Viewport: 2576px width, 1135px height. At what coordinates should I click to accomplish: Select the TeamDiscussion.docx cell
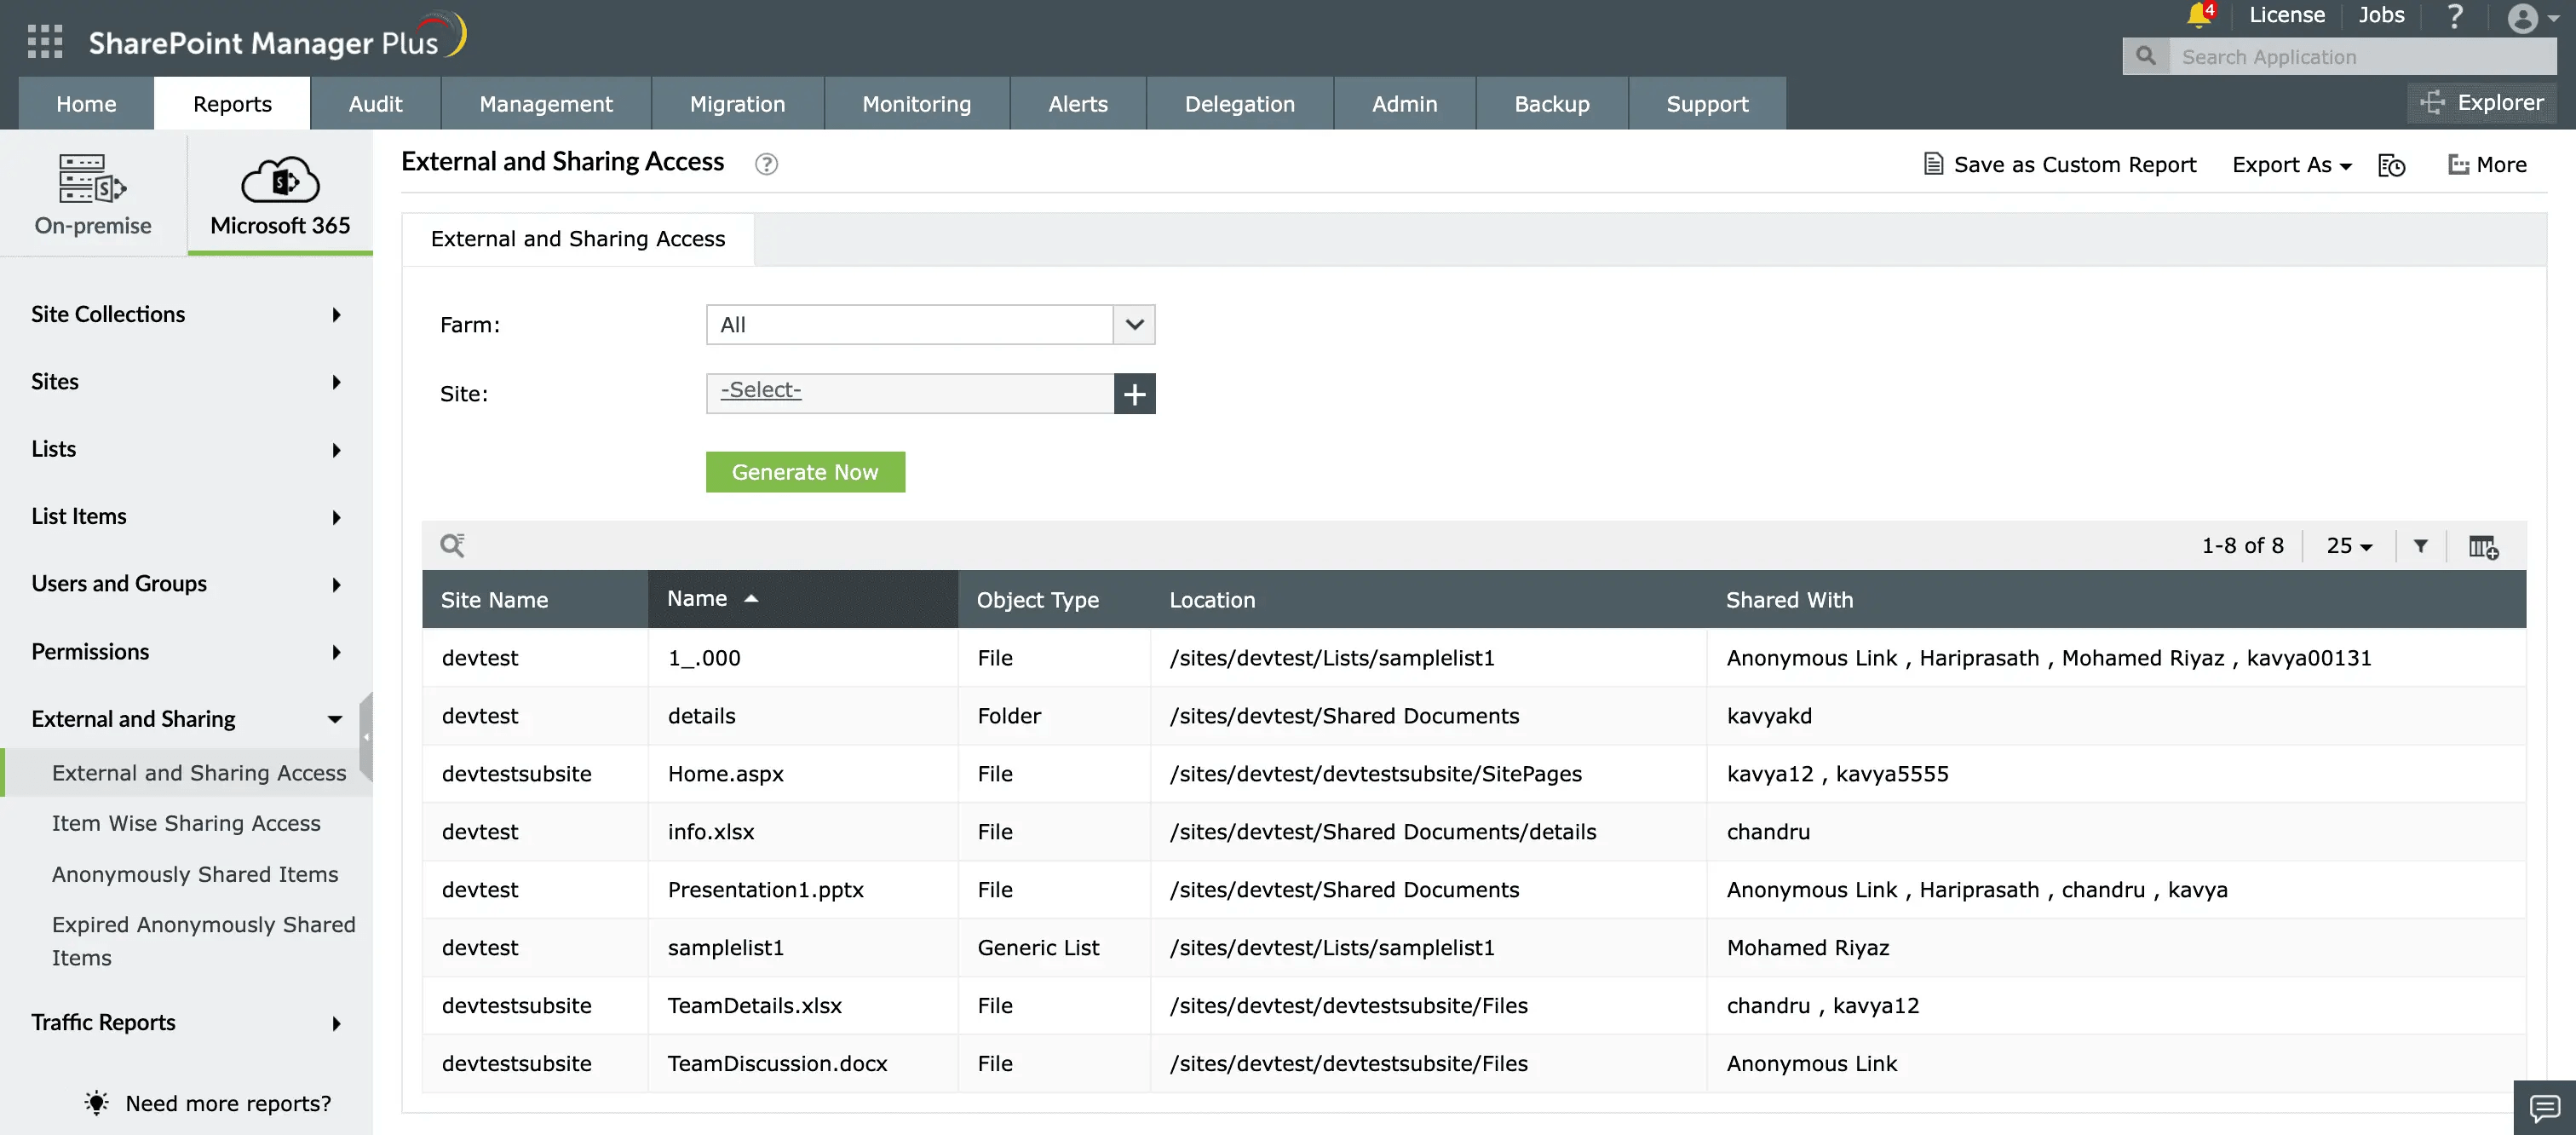[x=803, y=1064]
